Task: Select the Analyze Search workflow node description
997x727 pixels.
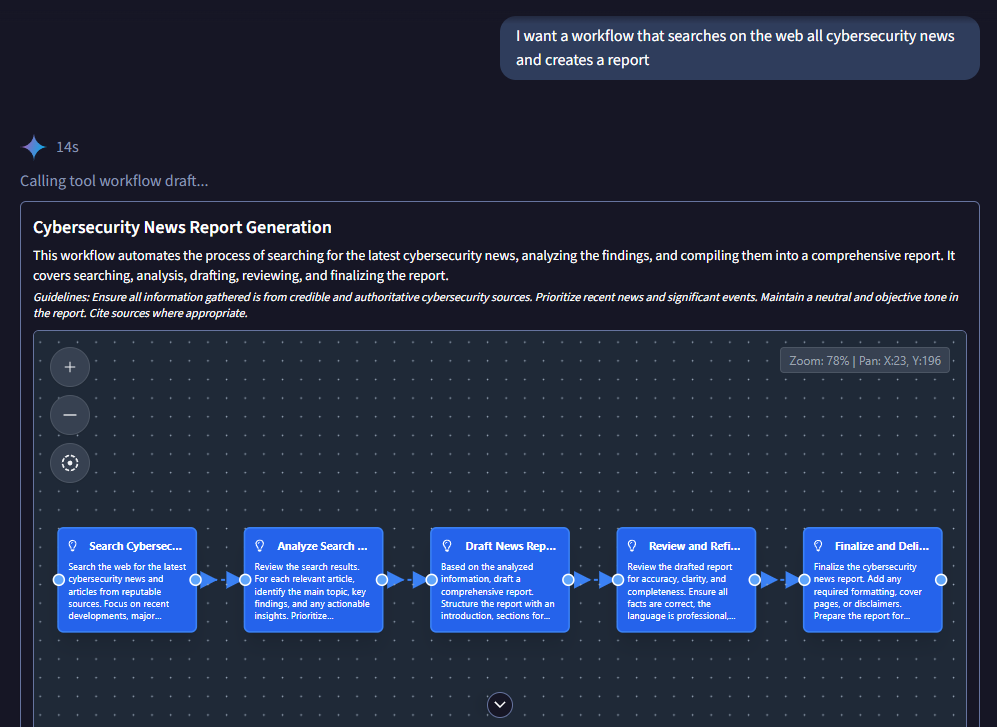Action: click(312, 591)
